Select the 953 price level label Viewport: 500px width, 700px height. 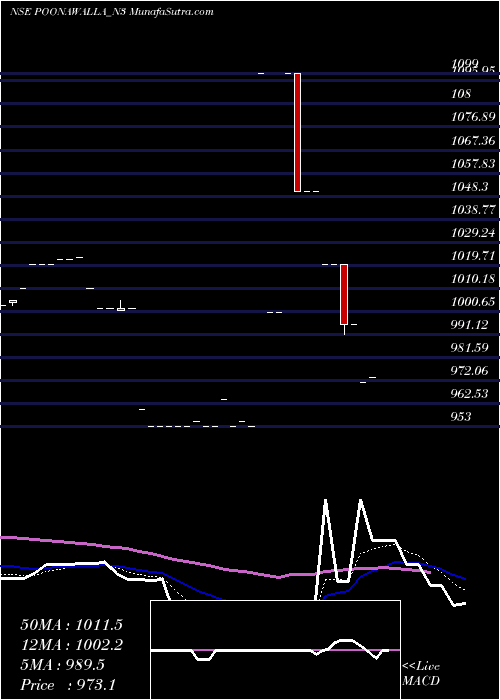tap(461, 417)
